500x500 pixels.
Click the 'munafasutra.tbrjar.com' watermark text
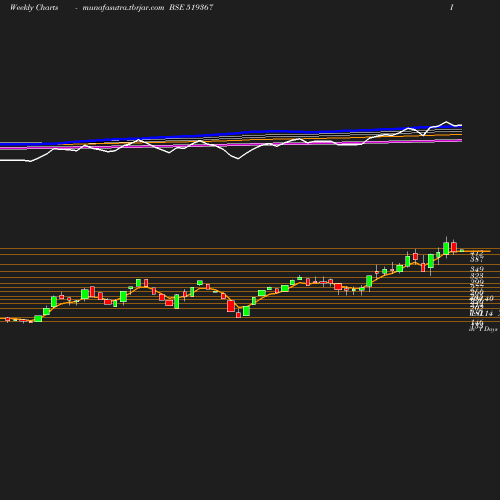(x=123, y=8)
